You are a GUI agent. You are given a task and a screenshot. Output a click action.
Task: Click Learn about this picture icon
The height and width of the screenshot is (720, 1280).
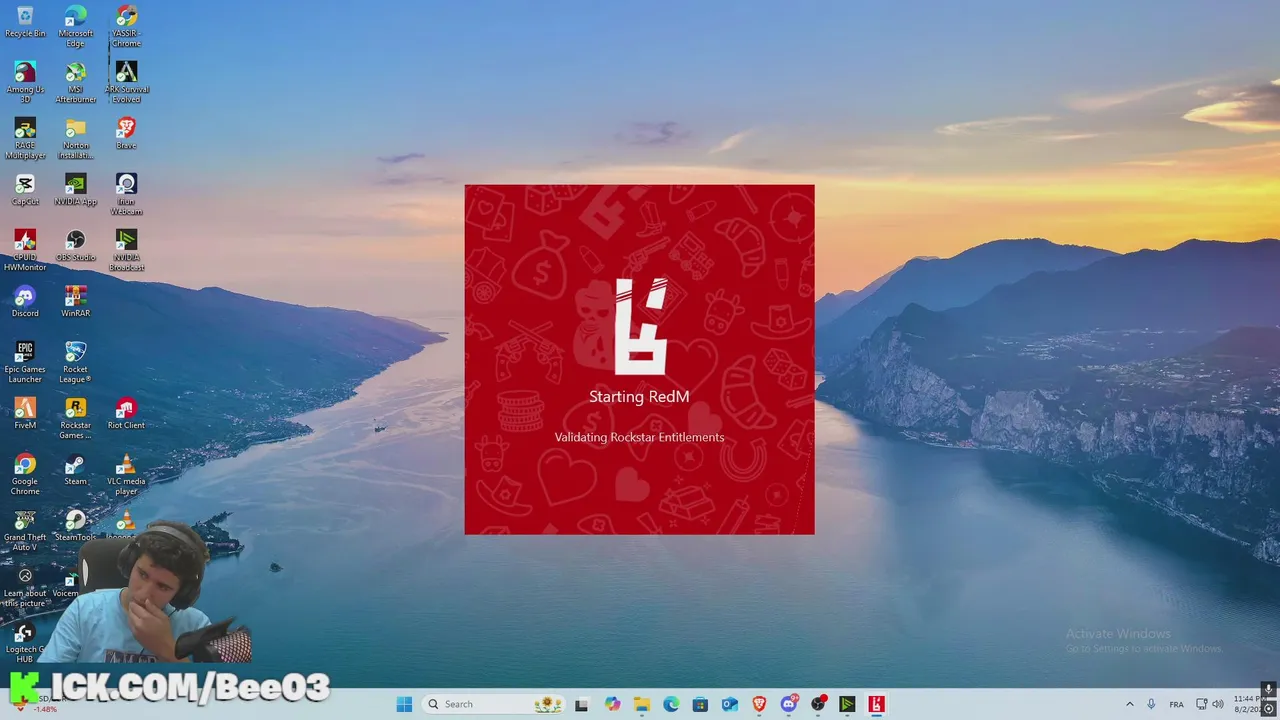point(25,586)
